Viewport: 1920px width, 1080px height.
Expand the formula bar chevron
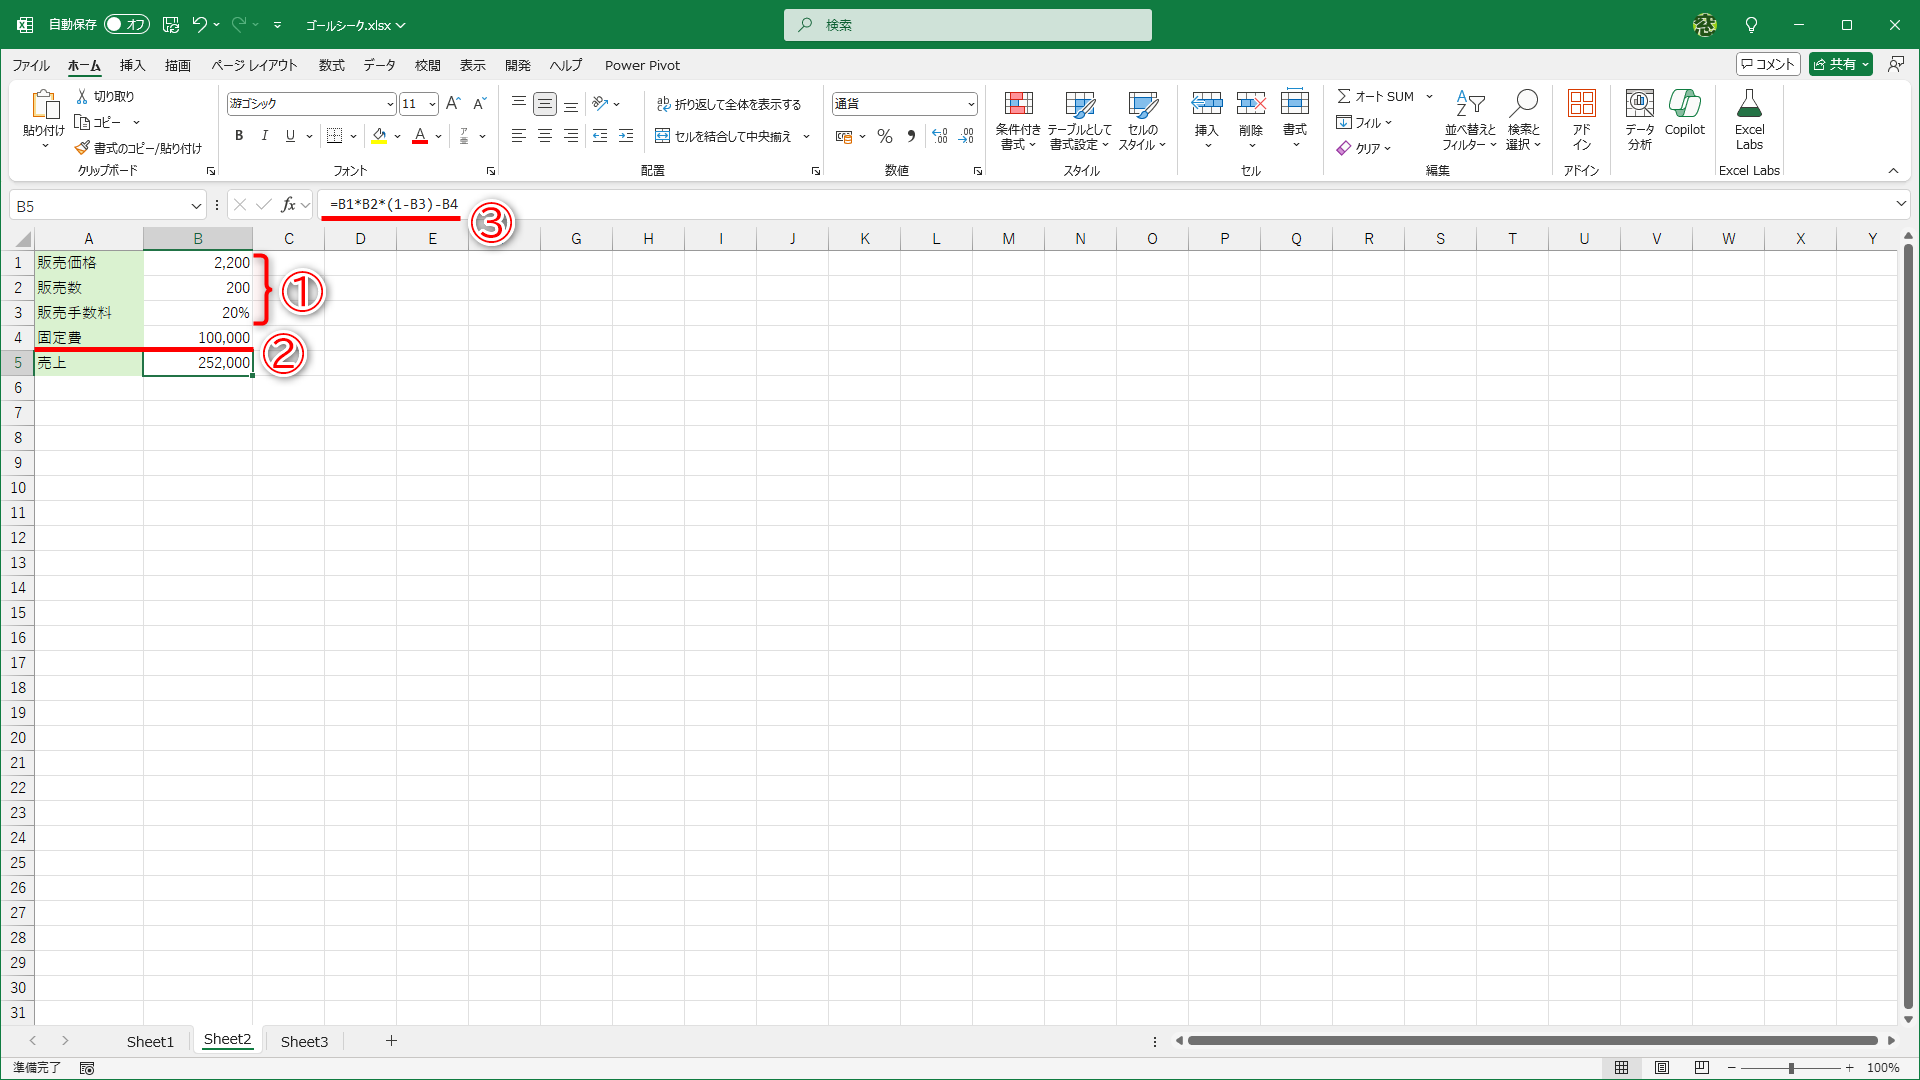click(1900, 204)
